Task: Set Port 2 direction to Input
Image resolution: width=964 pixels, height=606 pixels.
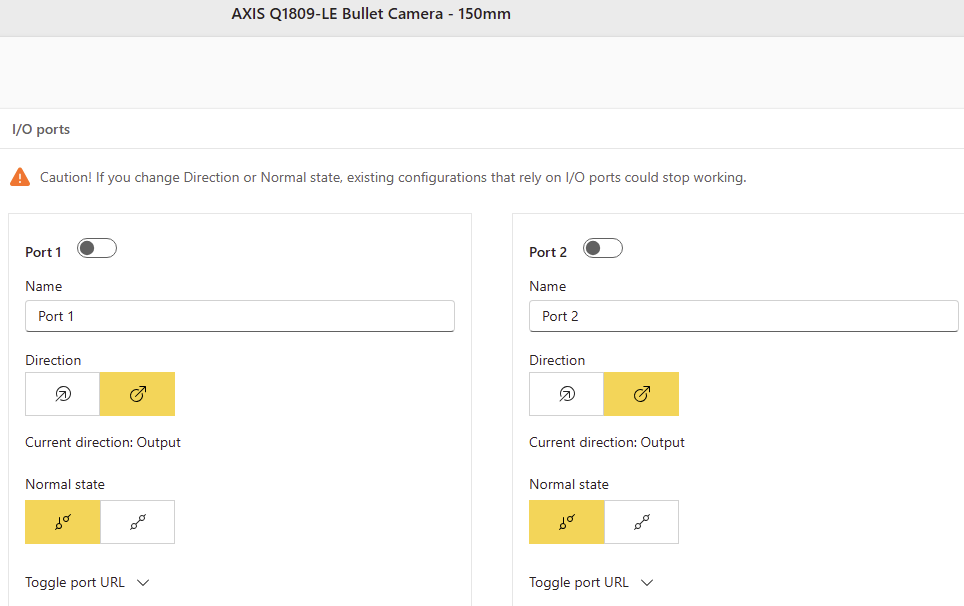Action: click(566, 394)
